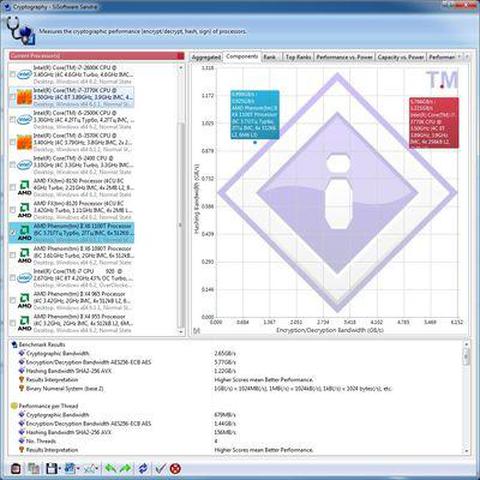This screenshot has width=480, height=480.
Task: Click the blue Phenom II data label on chart
Action: click(255, 114)
